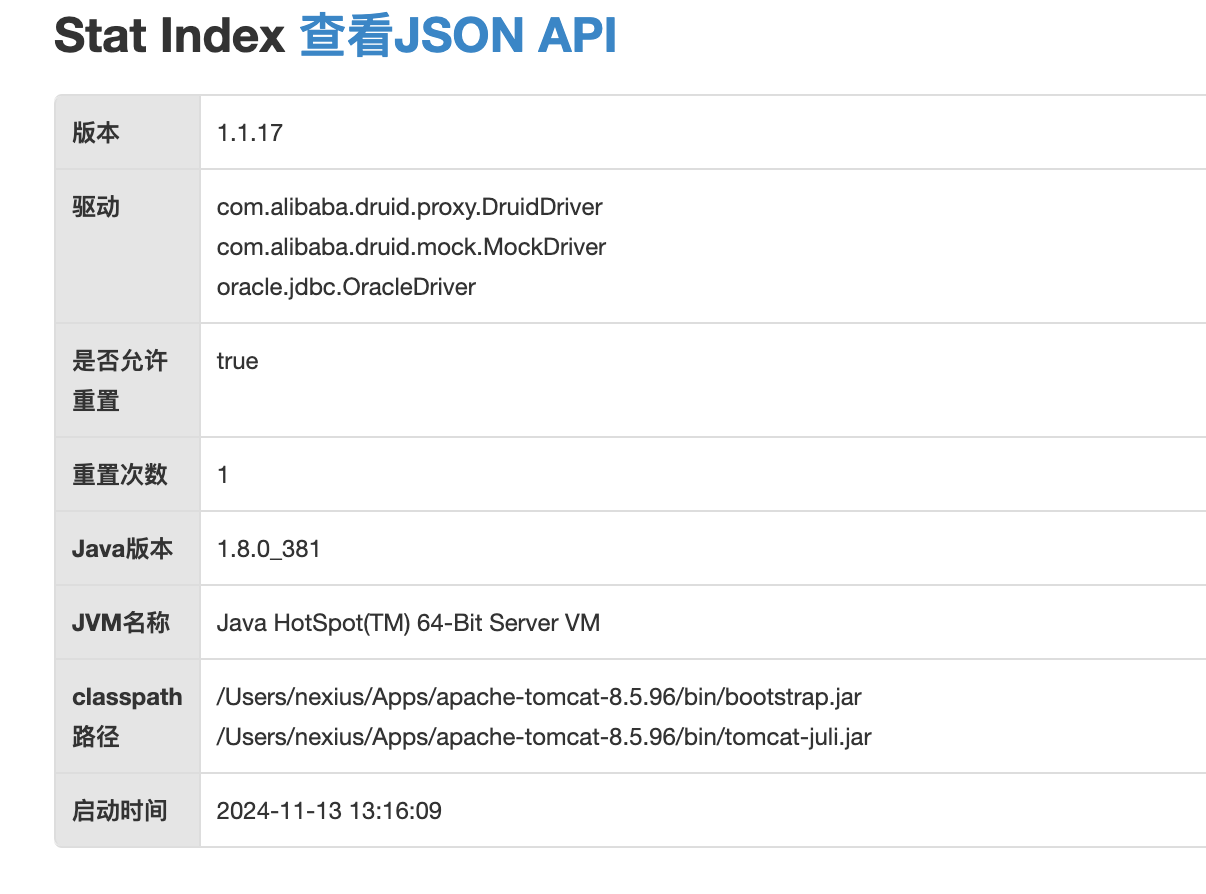Open the 查看JSON API link
Image resolution: width=1206 pixels, height=894 pixels.
pyautogui.click(x=458, y=36)
